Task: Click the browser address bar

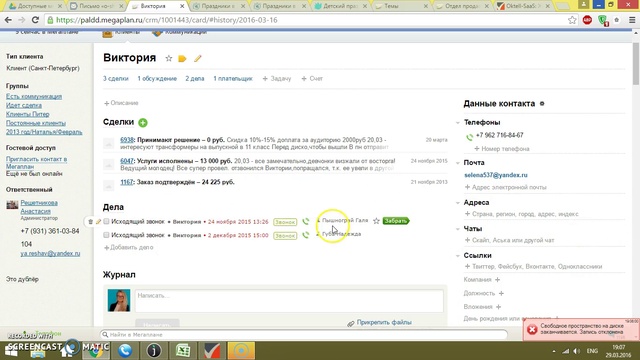Action: pos(306,20)
